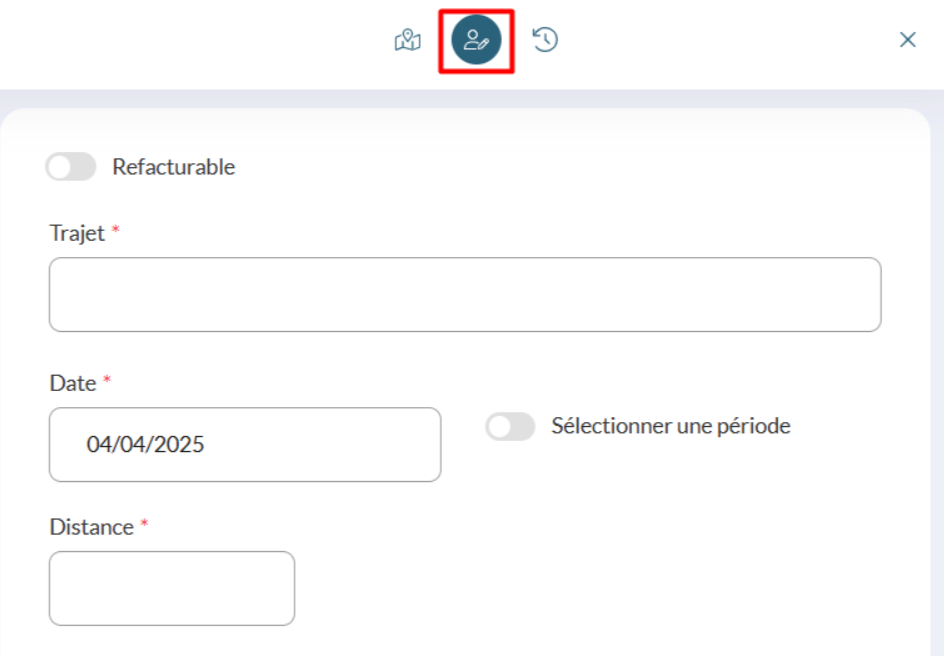Enable the Refacturable switch
The image size is (944, 656).
(71, 167)
